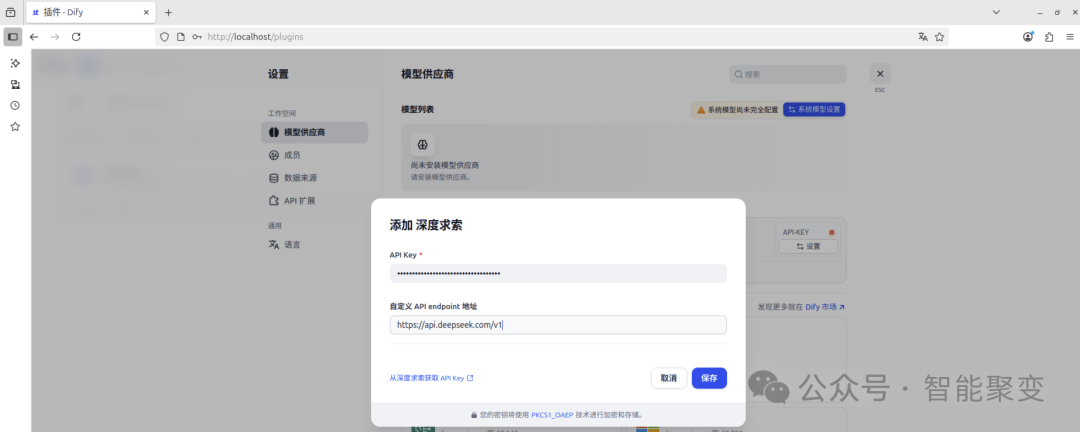Click the 语言 translate icon in sidebar
This screenshot has width=1080, height=432.
click(273, 245)
